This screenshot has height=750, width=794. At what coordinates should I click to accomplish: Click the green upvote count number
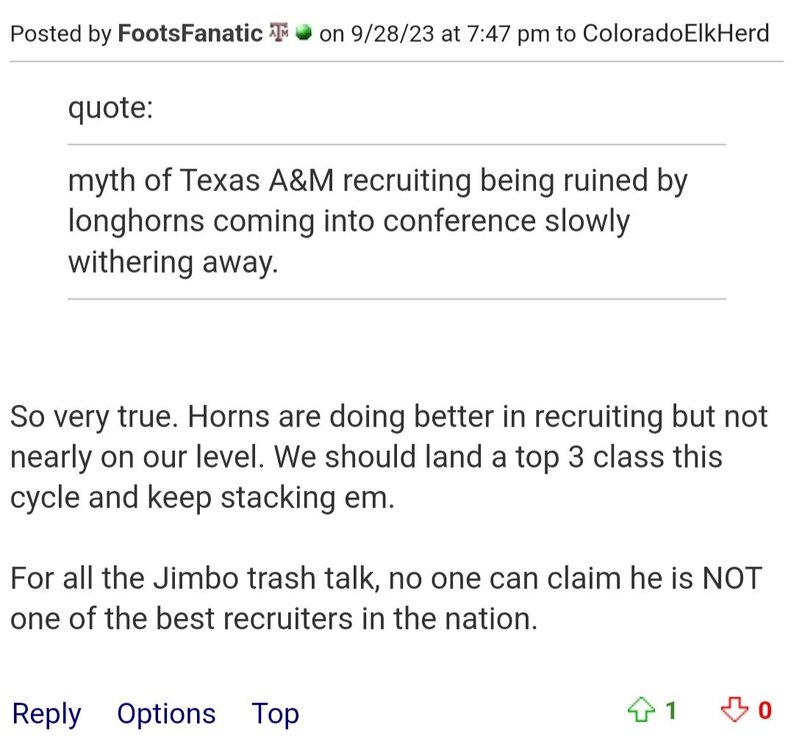pos(671,711)
